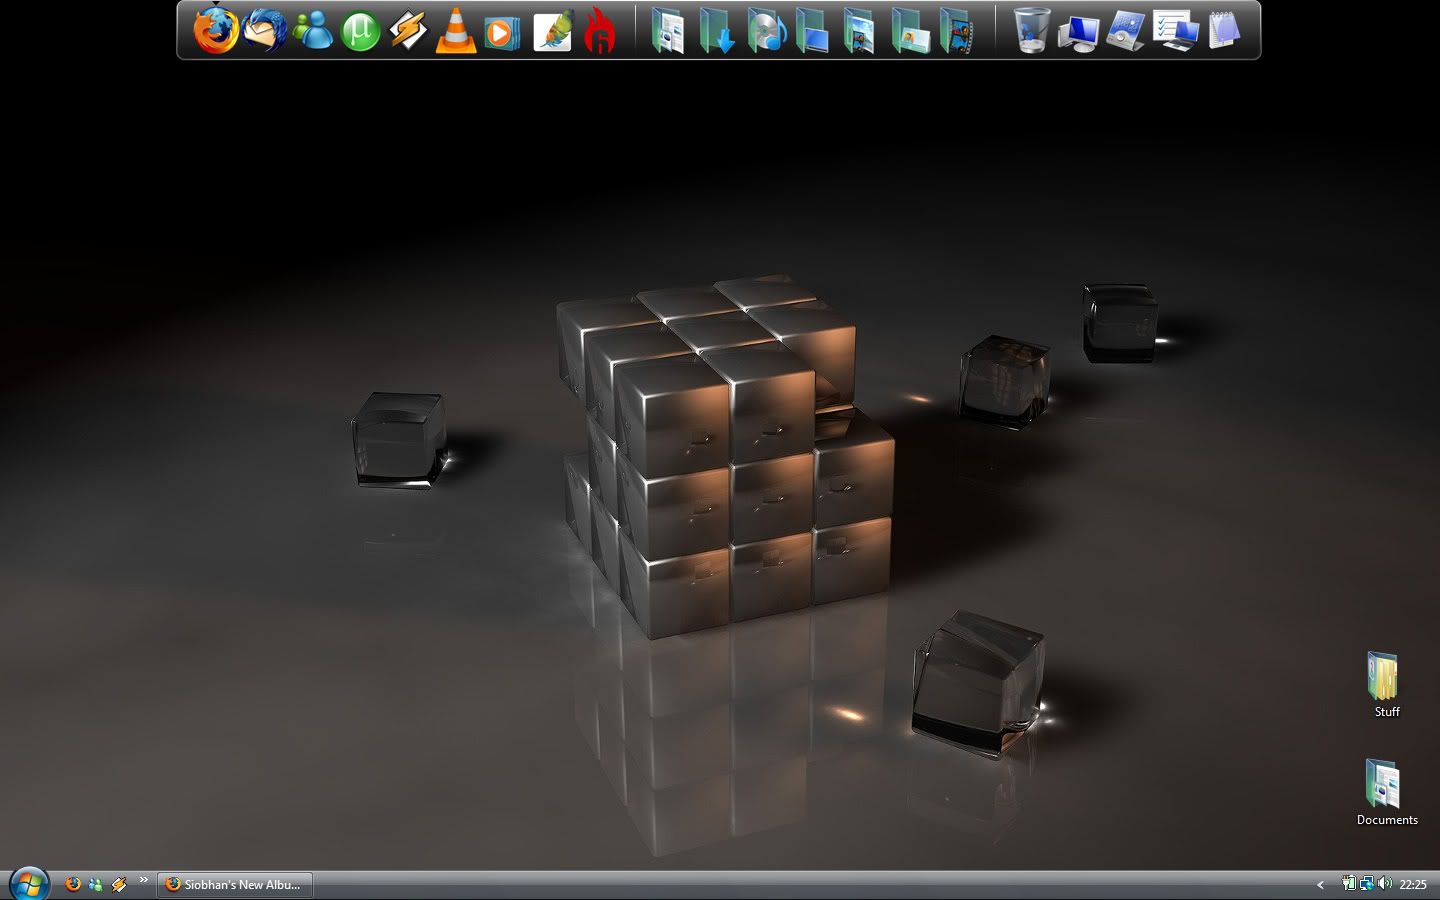Image resolution: width=1440 pixels, height=900 pixels.
Task: Open Computer from the dock
Action: 1079,31
